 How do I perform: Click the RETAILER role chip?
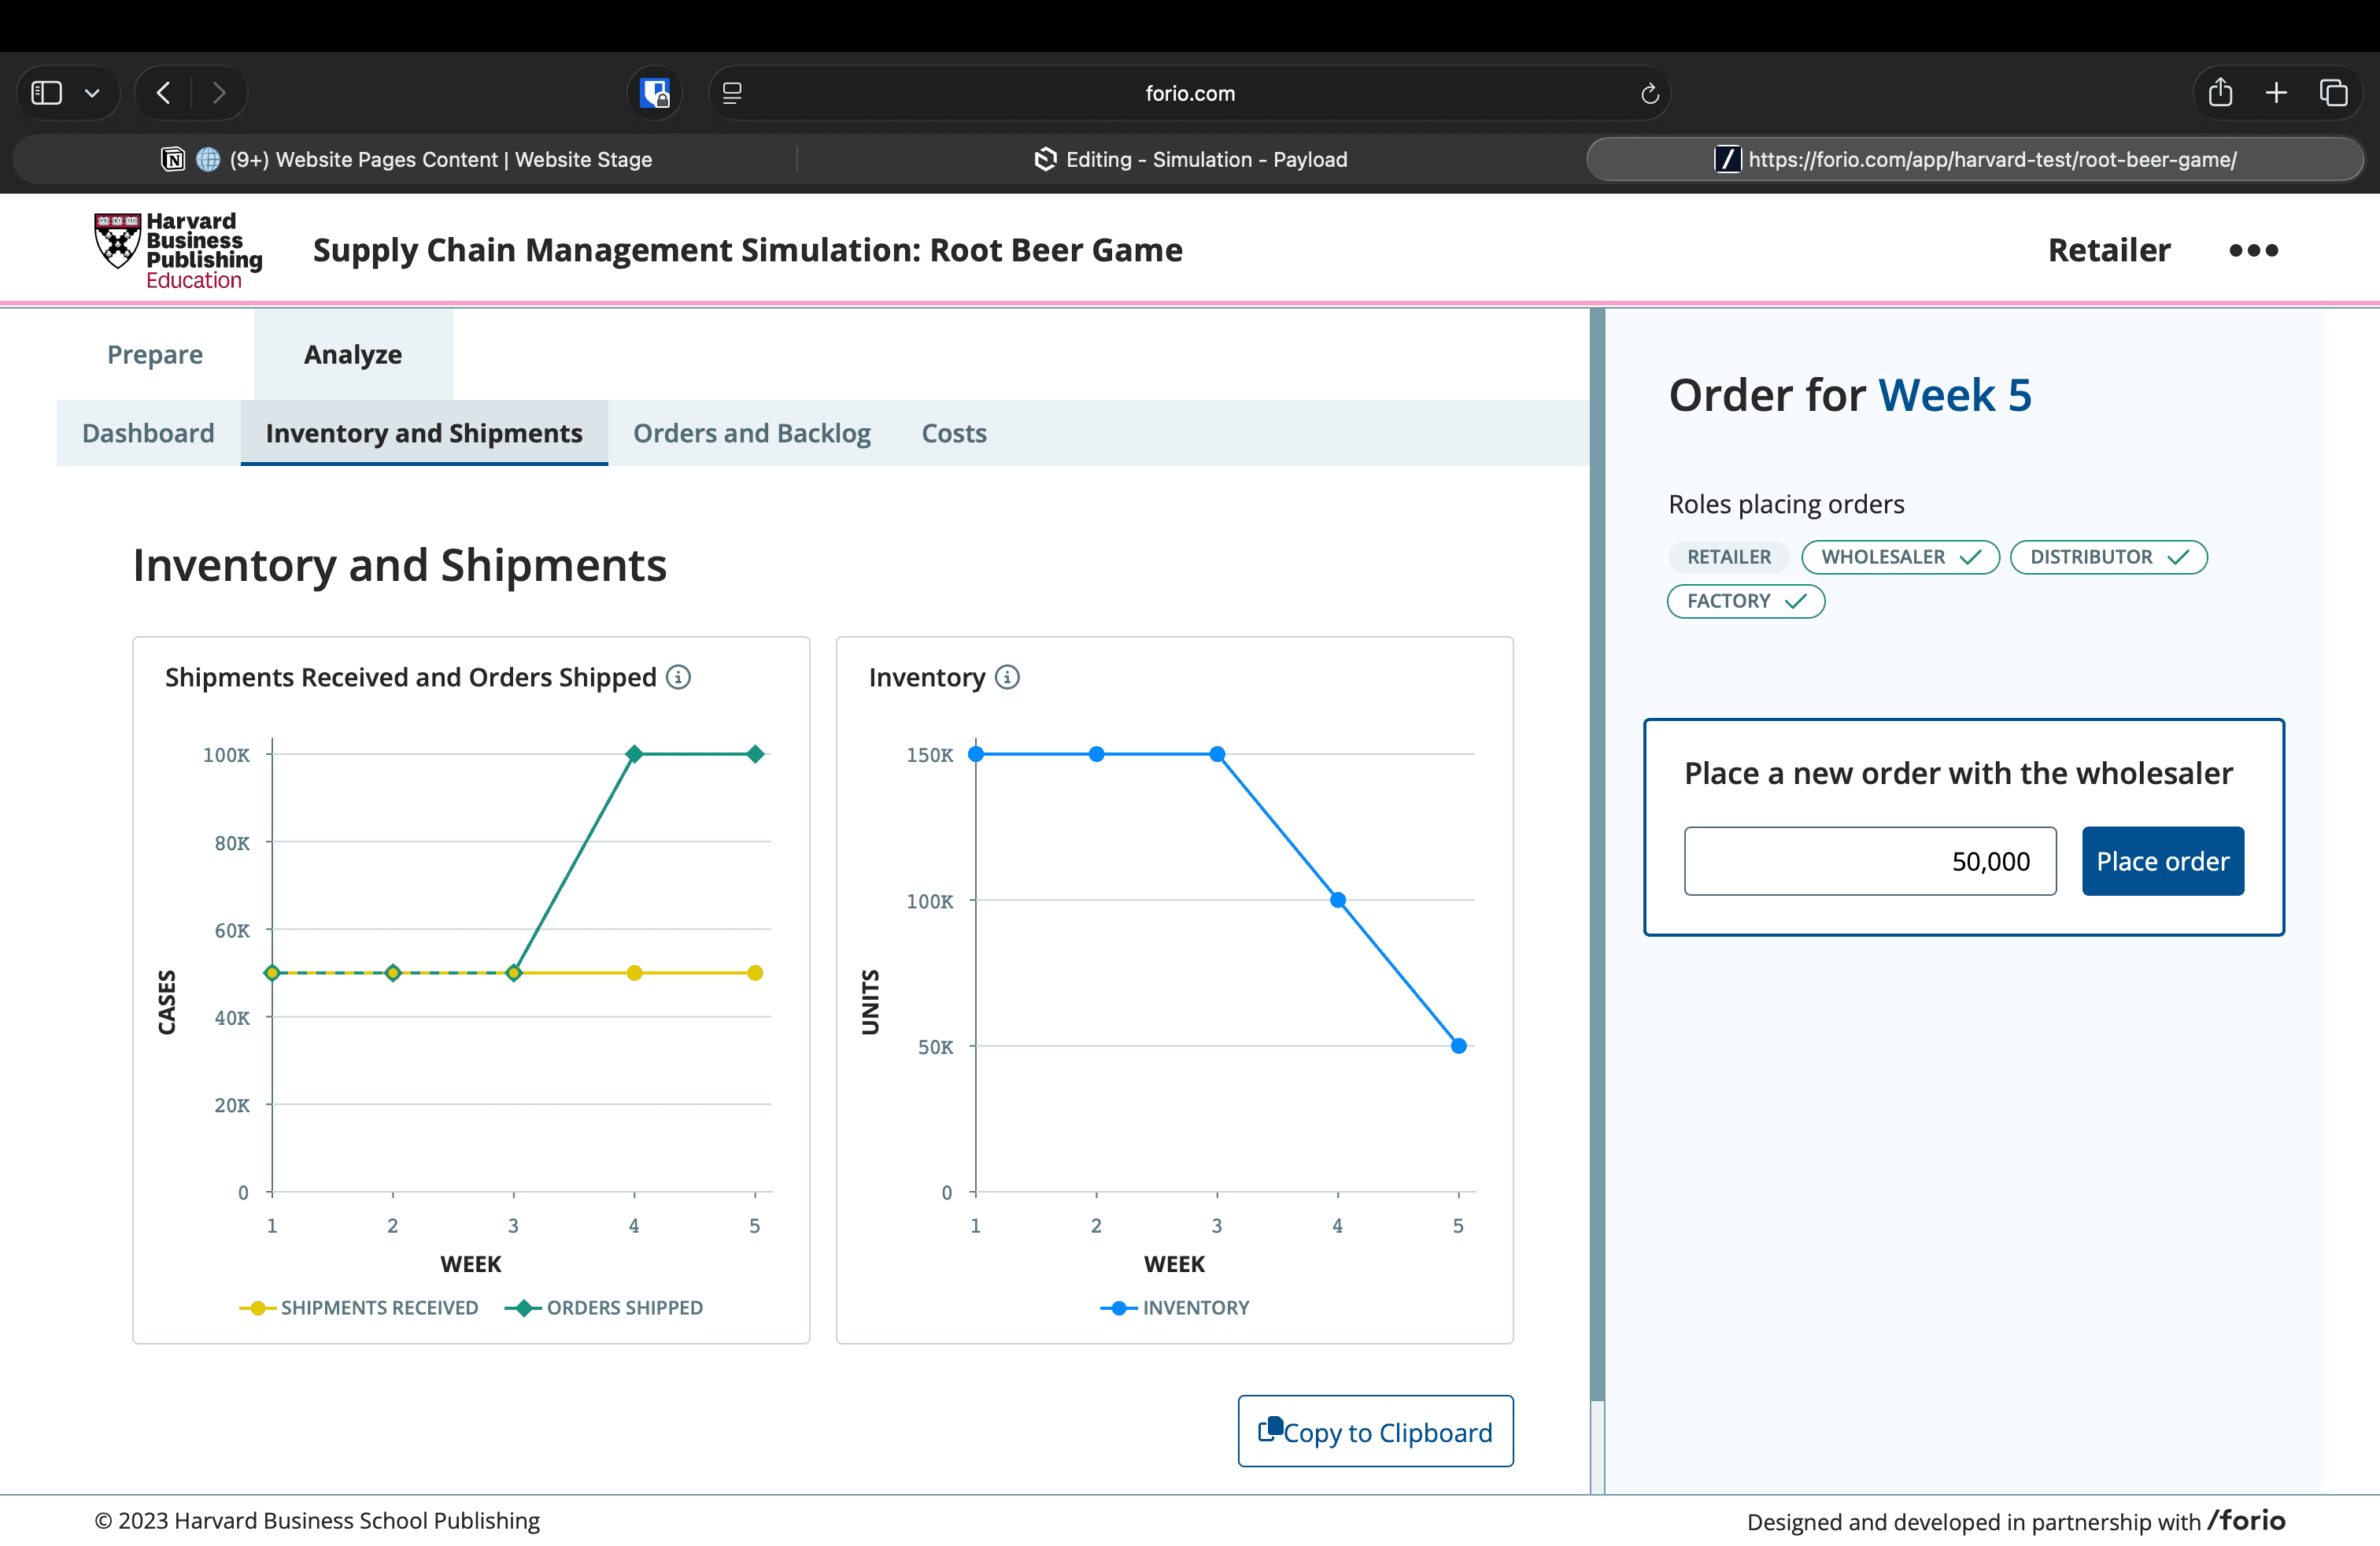click(1729, 557)
